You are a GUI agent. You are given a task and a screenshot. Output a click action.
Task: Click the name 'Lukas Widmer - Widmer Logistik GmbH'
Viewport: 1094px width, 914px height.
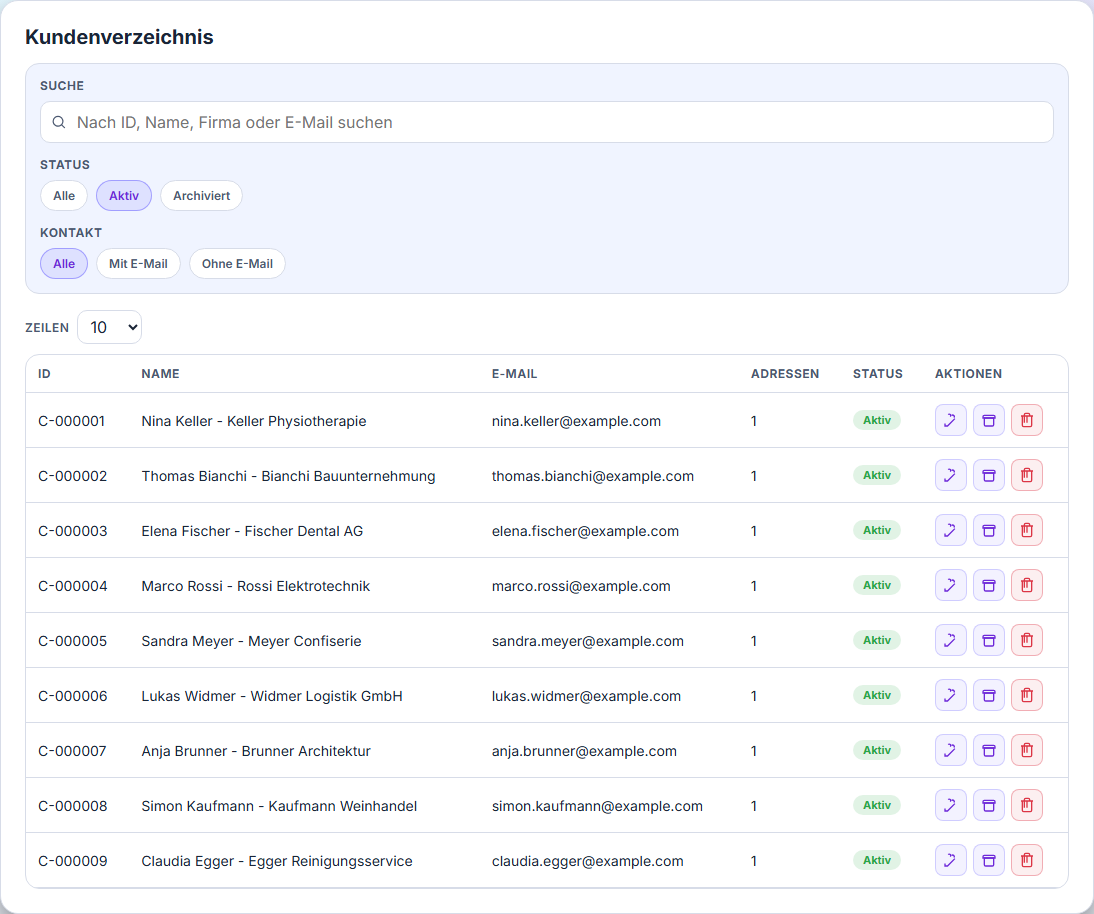(272, 696)
